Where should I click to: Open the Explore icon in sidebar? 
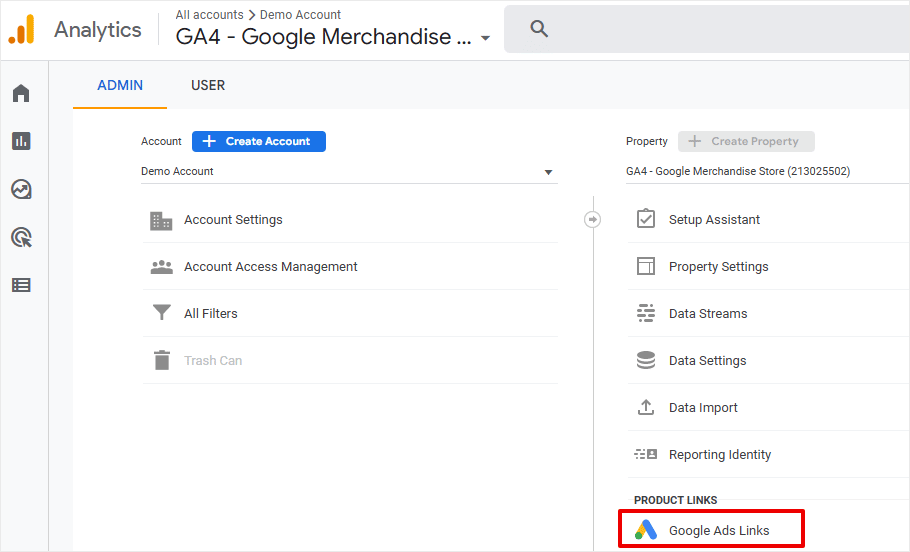[x=21, y=189]
